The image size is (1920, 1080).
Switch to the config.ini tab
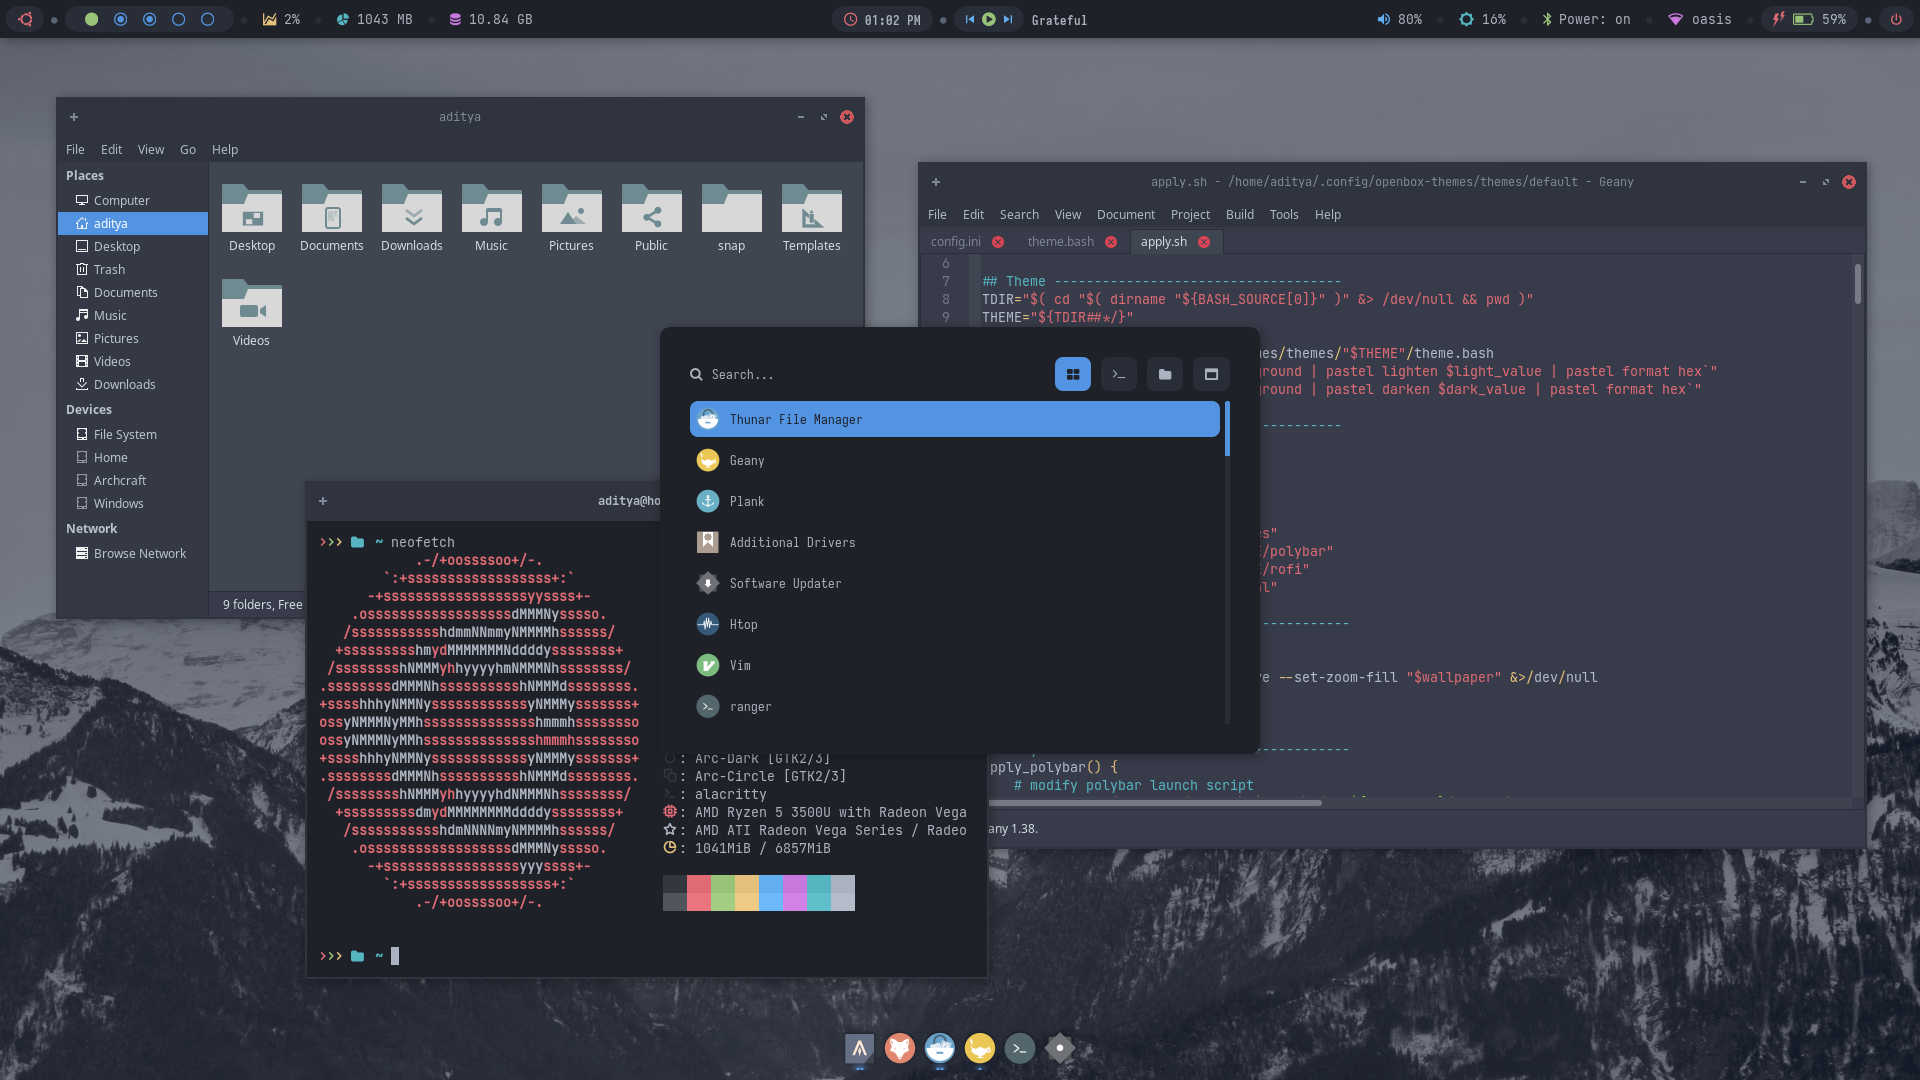955,242
